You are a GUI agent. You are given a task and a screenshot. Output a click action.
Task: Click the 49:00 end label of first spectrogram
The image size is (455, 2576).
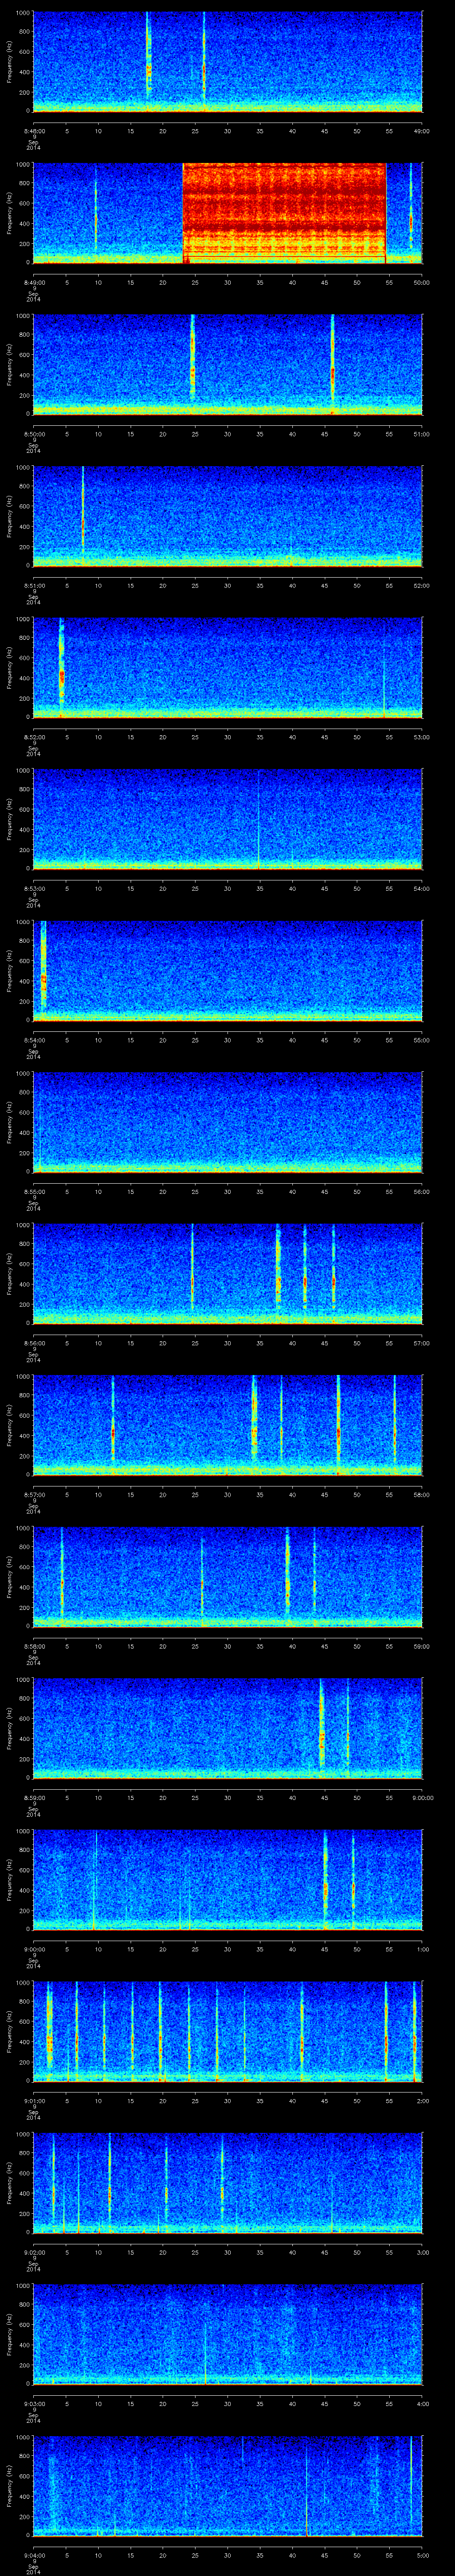point(421,130)
